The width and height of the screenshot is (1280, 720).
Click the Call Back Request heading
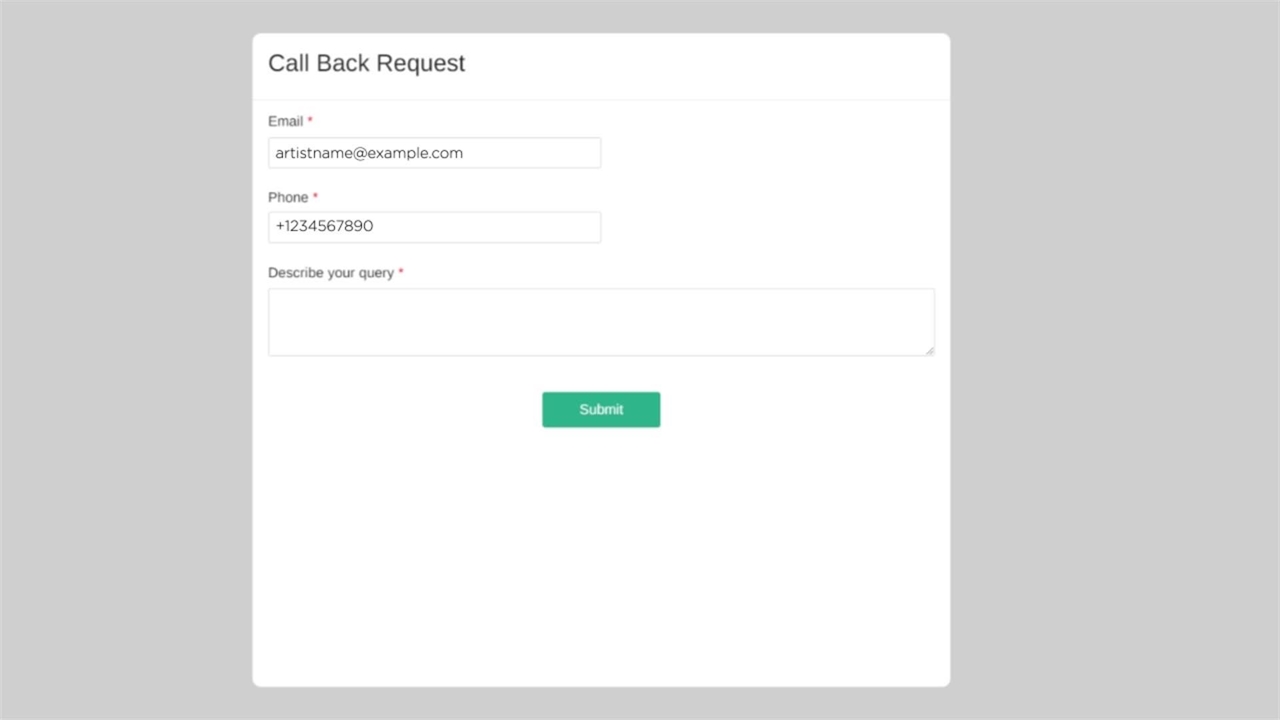click(x=366, y=63)
